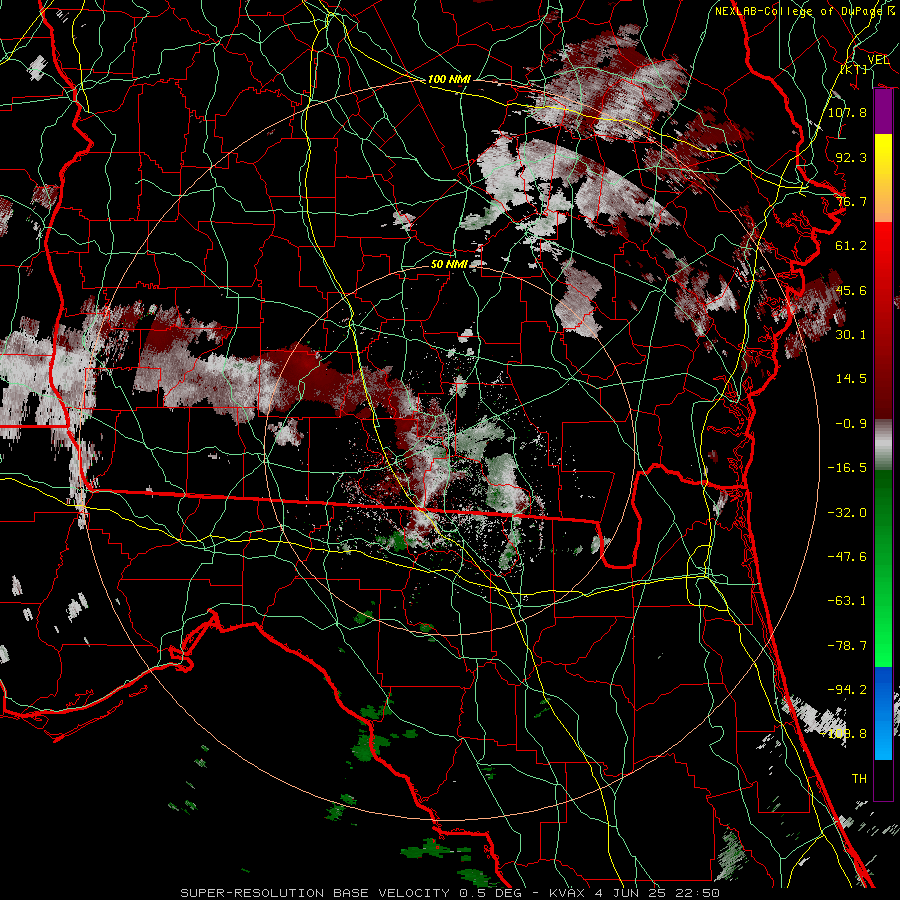Click the blue segment of velocity color bar
This screenshot has width=900, height=900.
(883, 713)
